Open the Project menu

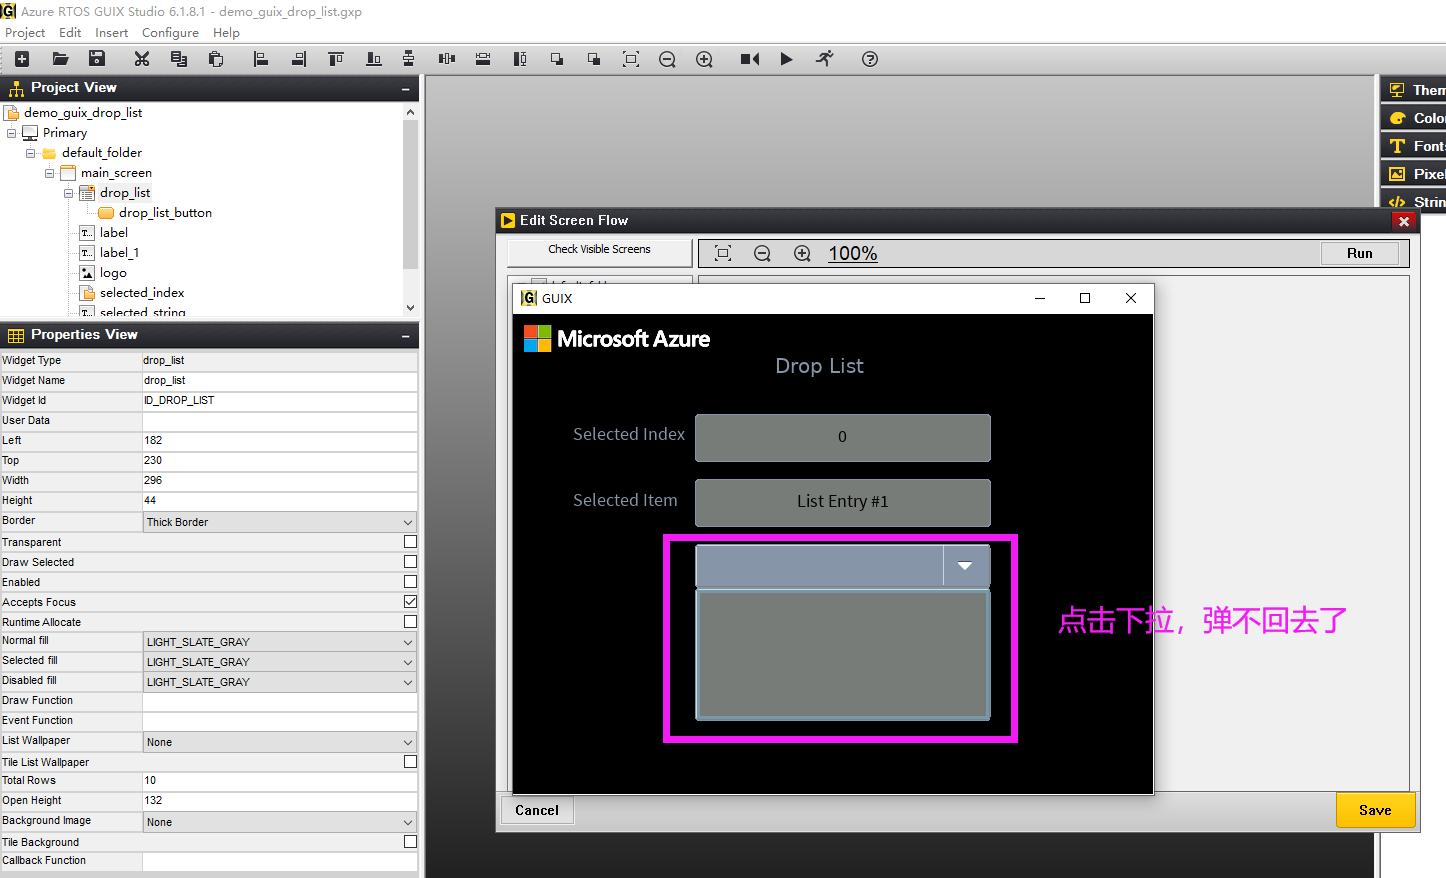25,33
